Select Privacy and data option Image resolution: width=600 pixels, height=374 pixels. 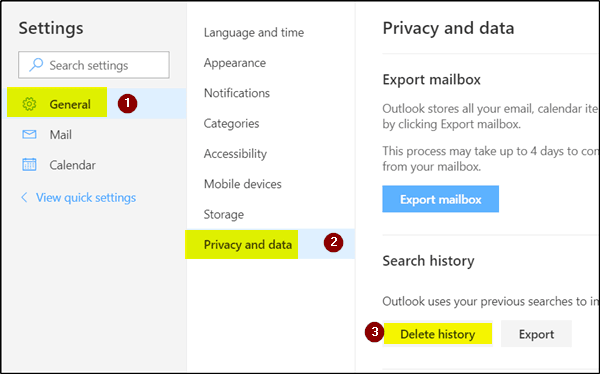point(270,244)
